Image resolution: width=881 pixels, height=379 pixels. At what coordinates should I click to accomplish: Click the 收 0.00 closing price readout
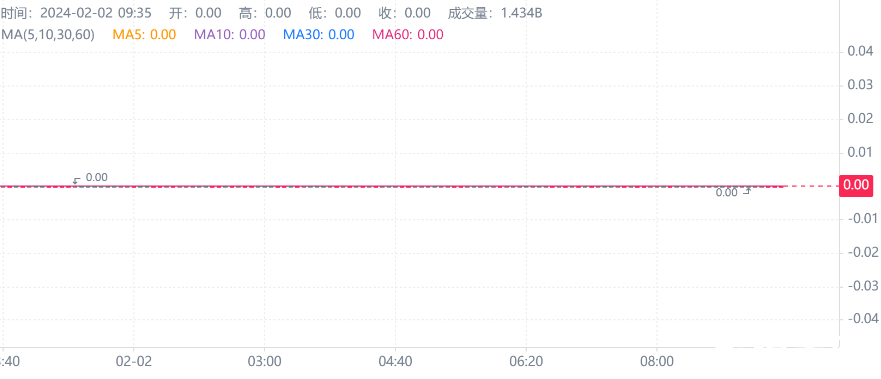[401, 13]
